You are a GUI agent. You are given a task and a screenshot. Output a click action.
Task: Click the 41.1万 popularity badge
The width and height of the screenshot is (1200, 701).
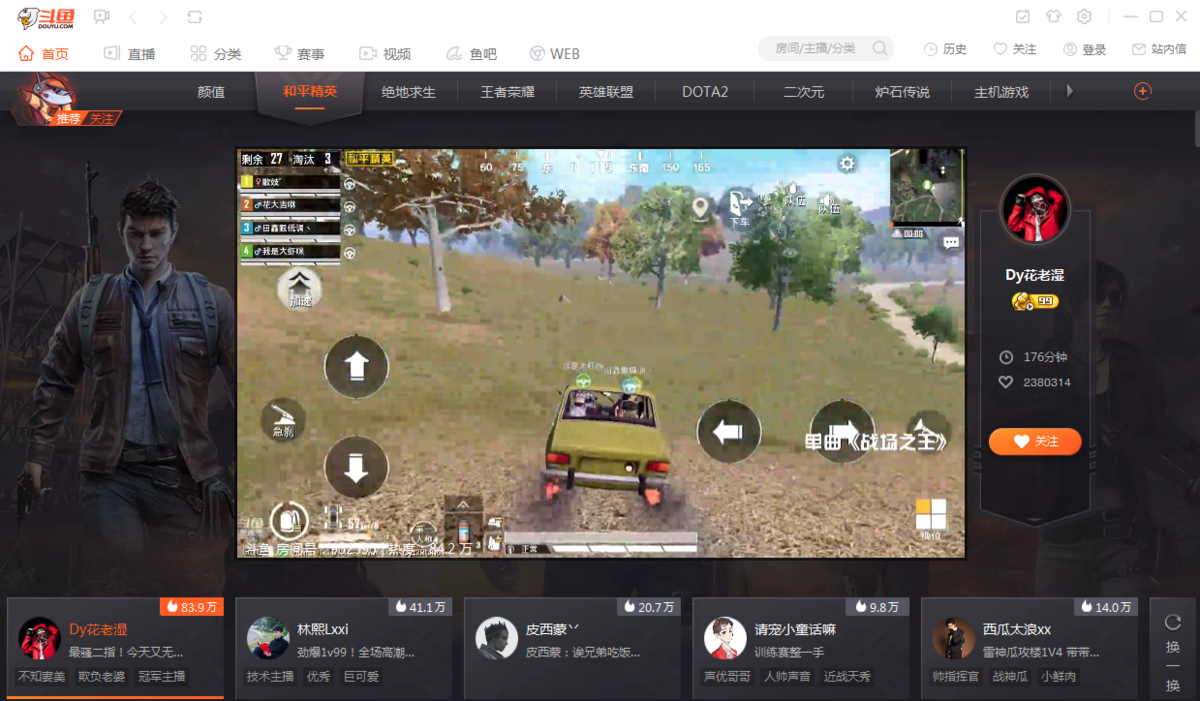pyautogui.click(x=420, y=606)
